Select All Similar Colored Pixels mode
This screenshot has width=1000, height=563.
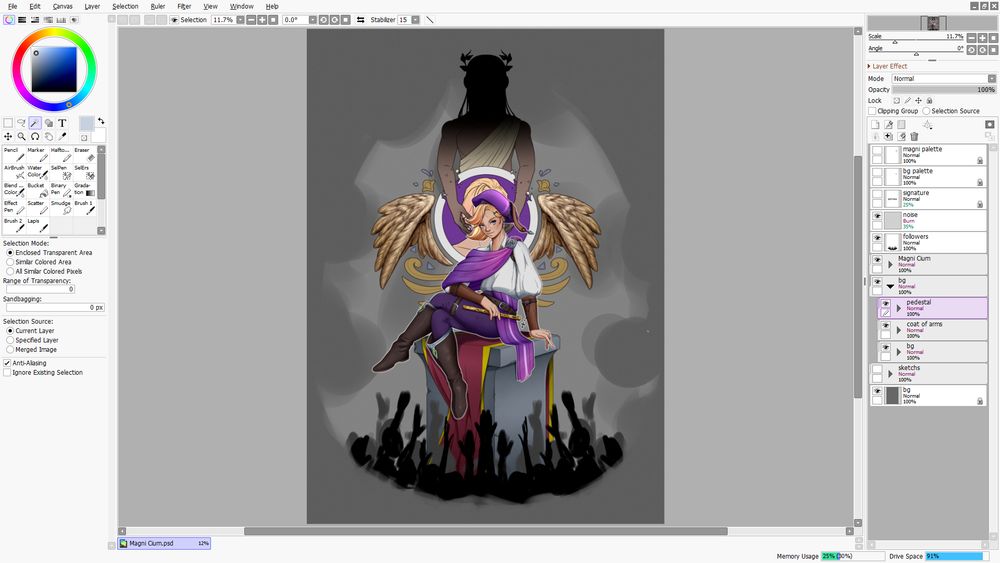tap(44, 271)
